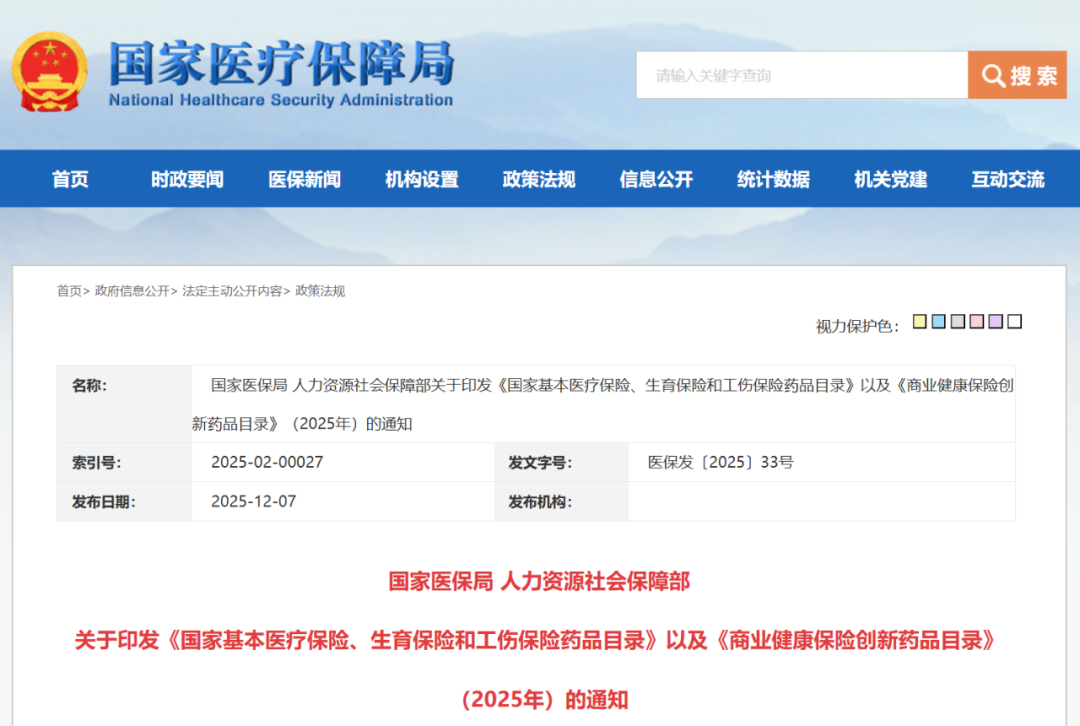Screen dimensions: 1080x726
Task: Select the pink eye-protection color swatch
Action: tap(976, 321)
